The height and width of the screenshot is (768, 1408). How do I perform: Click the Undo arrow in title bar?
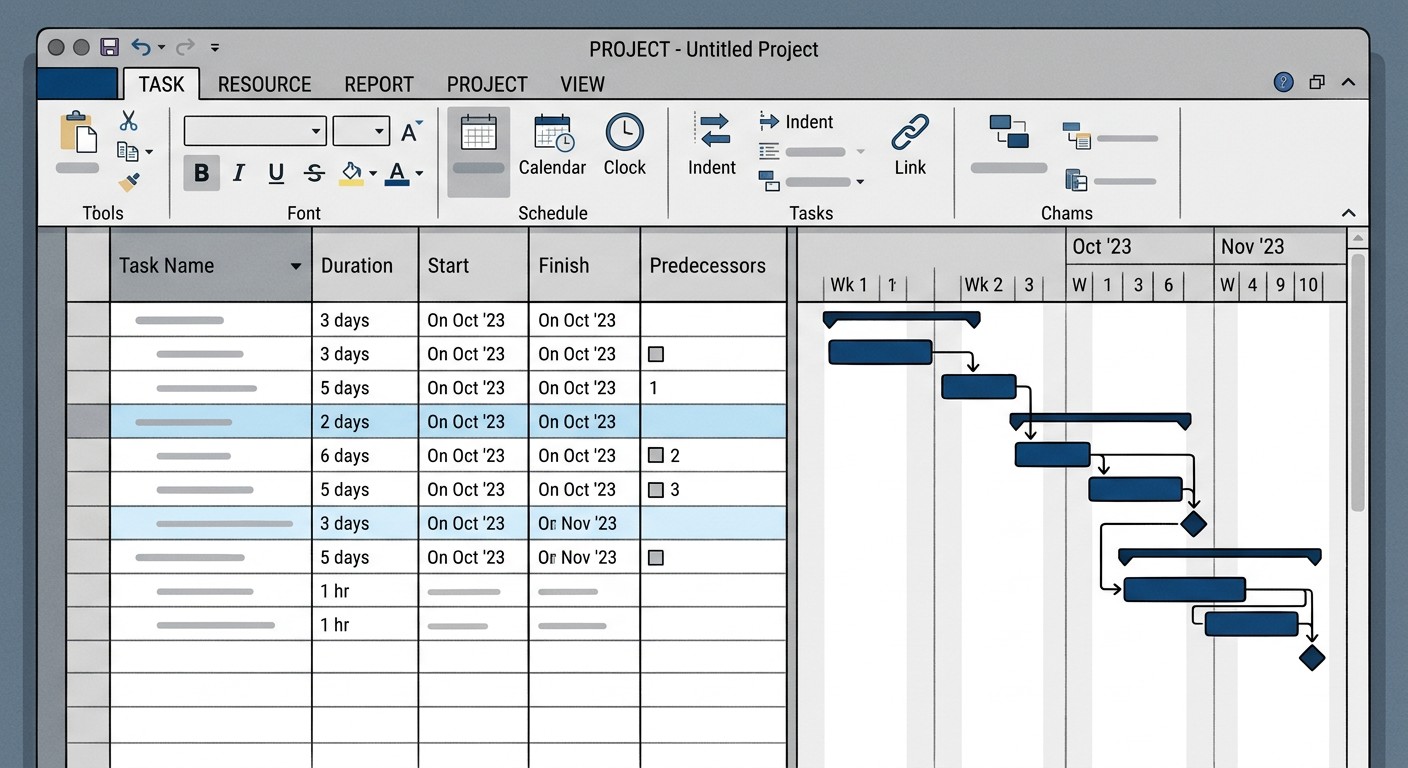coord(140,47)
